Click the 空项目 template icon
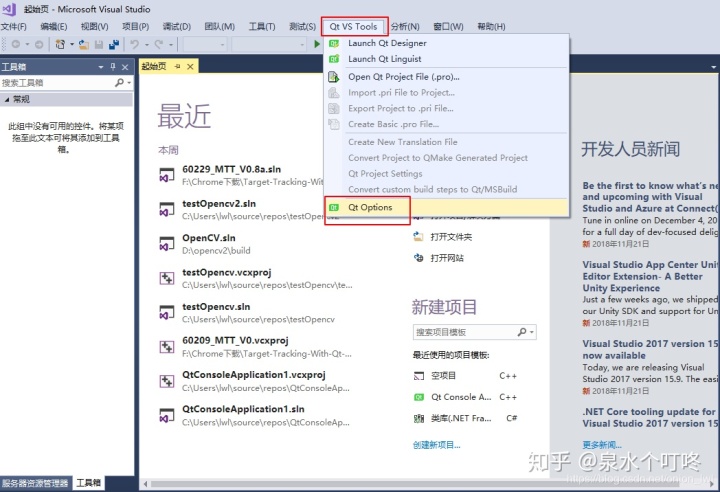This screenshot has width=720, height=492. [419, 376]
